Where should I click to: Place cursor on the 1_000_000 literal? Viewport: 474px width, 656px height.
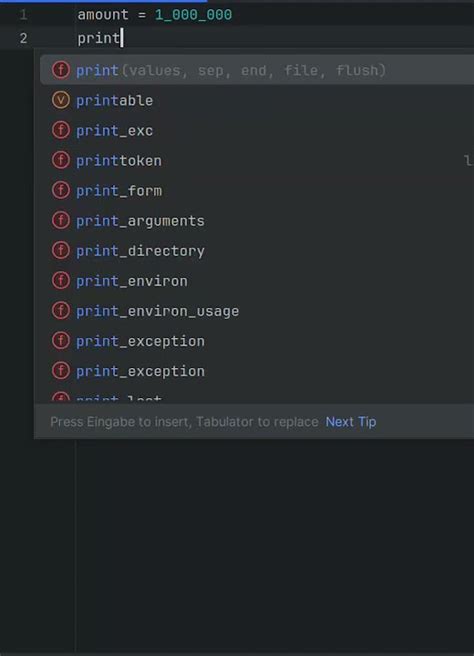pos(193,15)
